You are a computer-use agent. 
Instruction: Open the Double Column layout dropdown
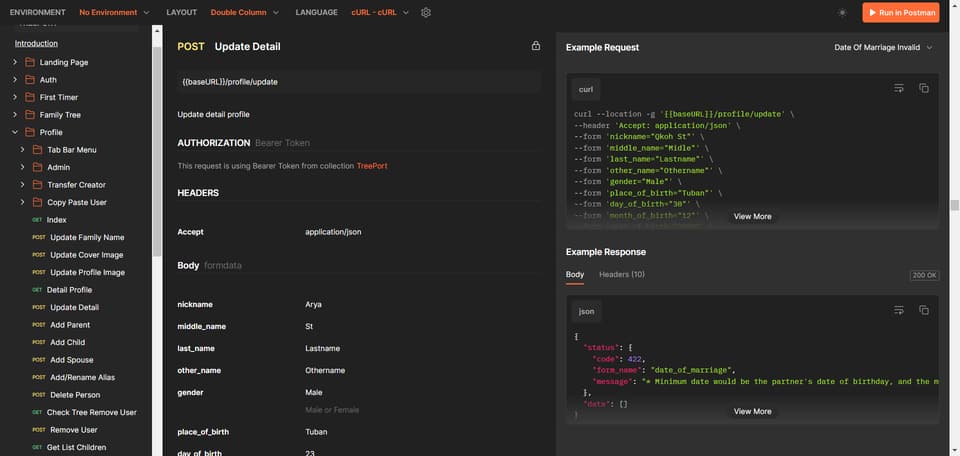(x=245, y=12)
